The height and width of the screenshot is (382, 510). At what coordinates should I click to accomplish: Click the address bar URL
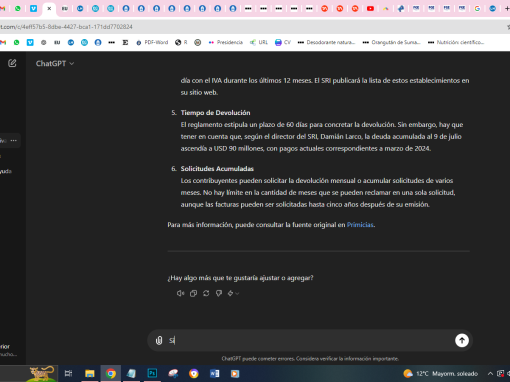67,27
